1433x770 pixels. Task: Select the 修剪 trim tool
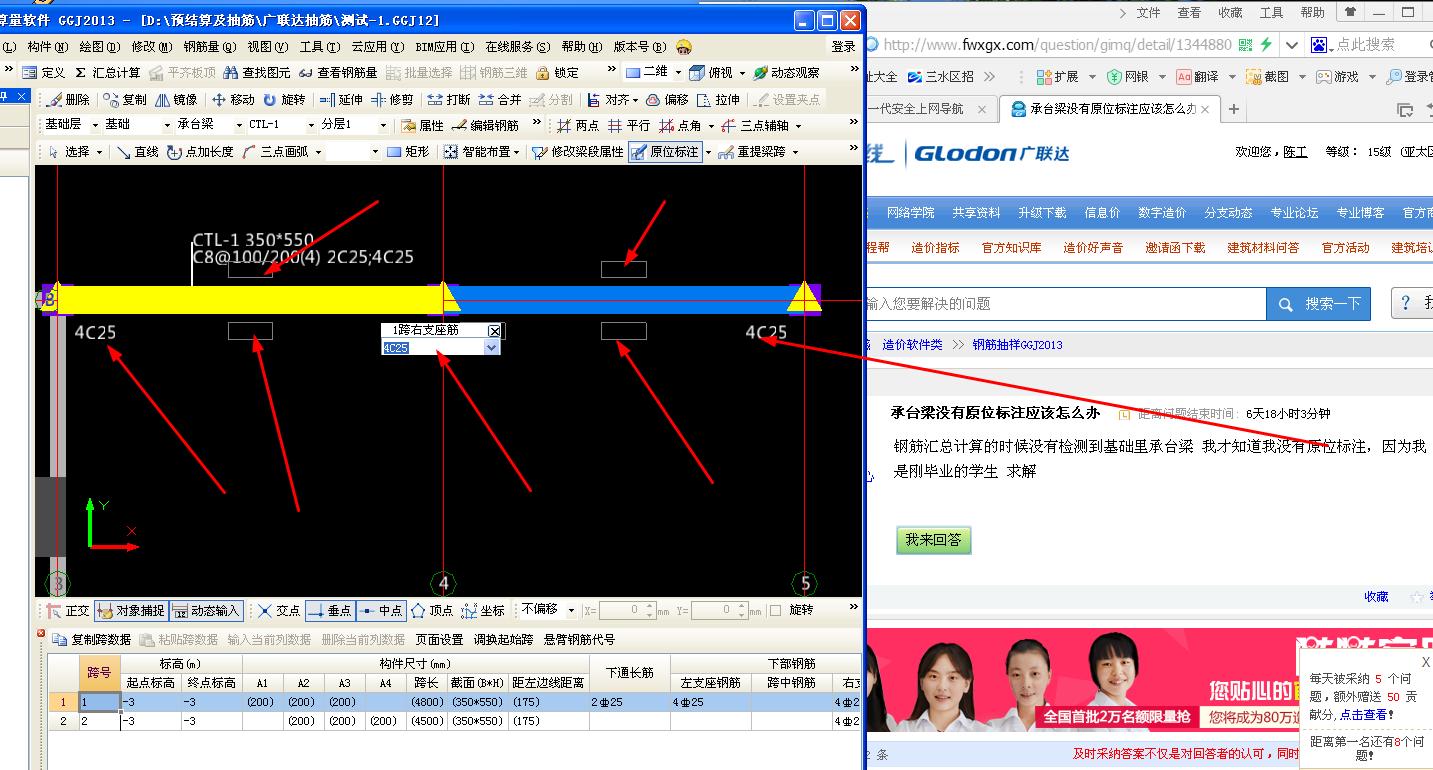tap(392, 100)
